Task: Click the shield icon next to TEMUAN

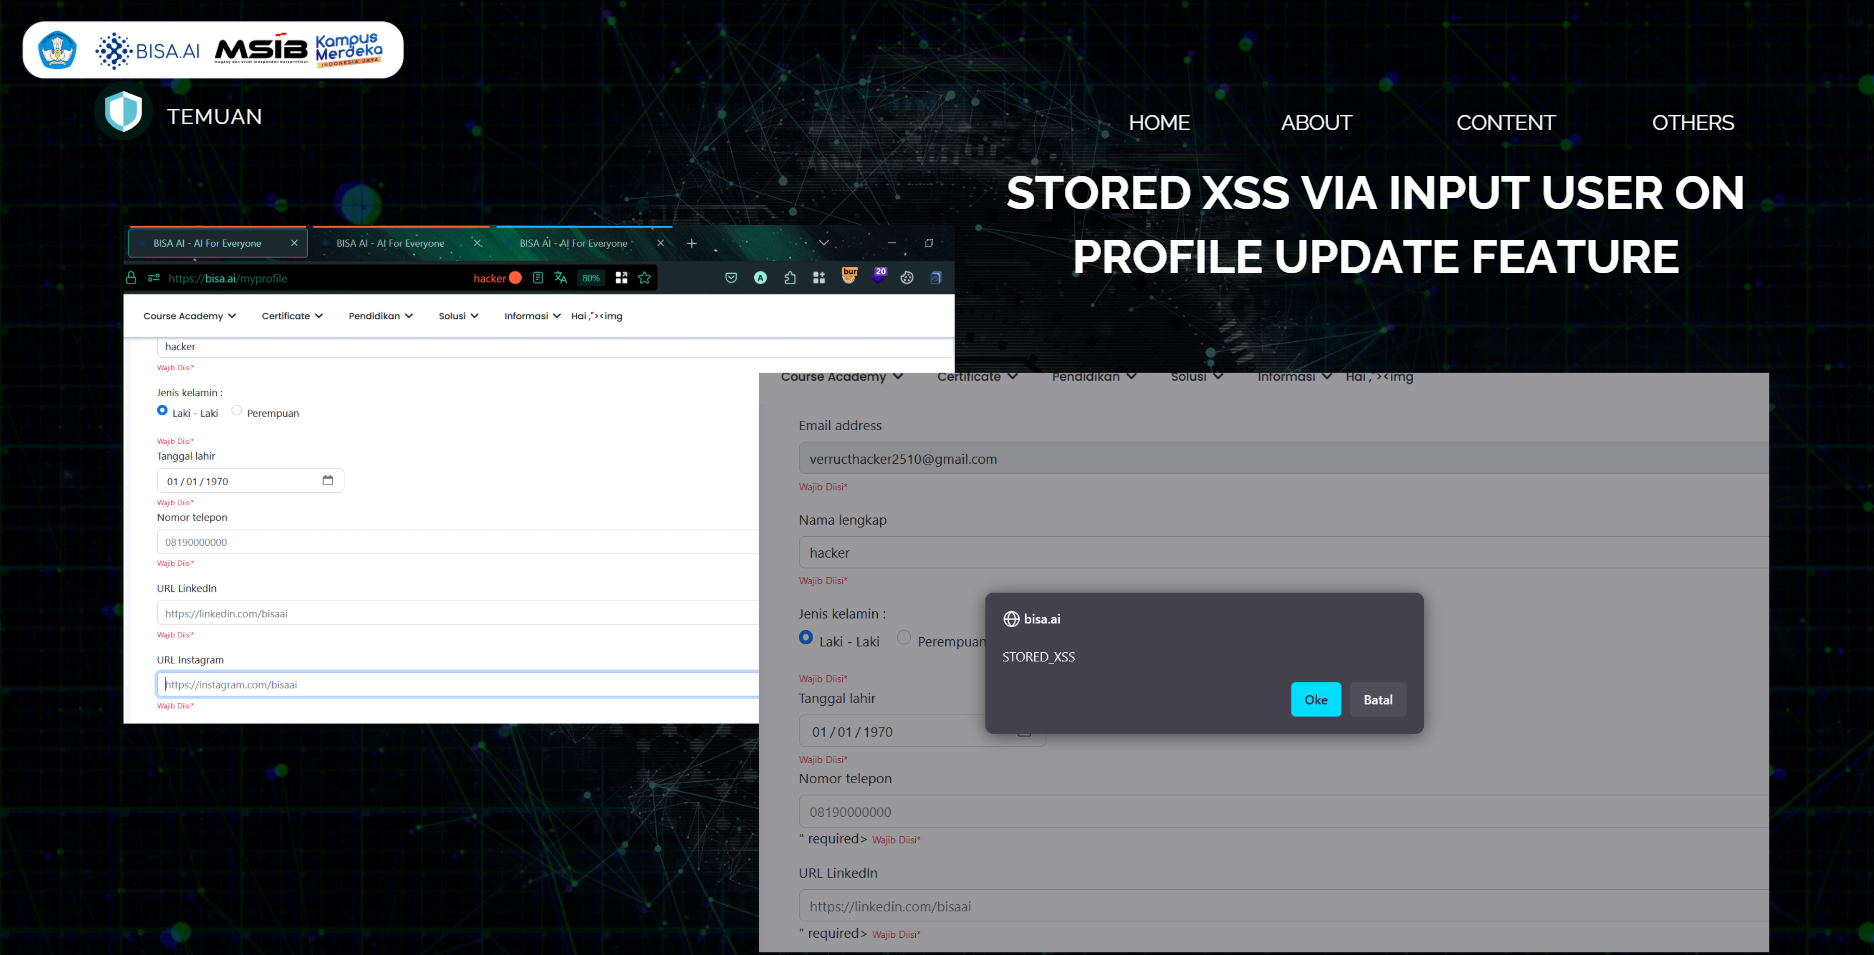Action: [123, 111]
